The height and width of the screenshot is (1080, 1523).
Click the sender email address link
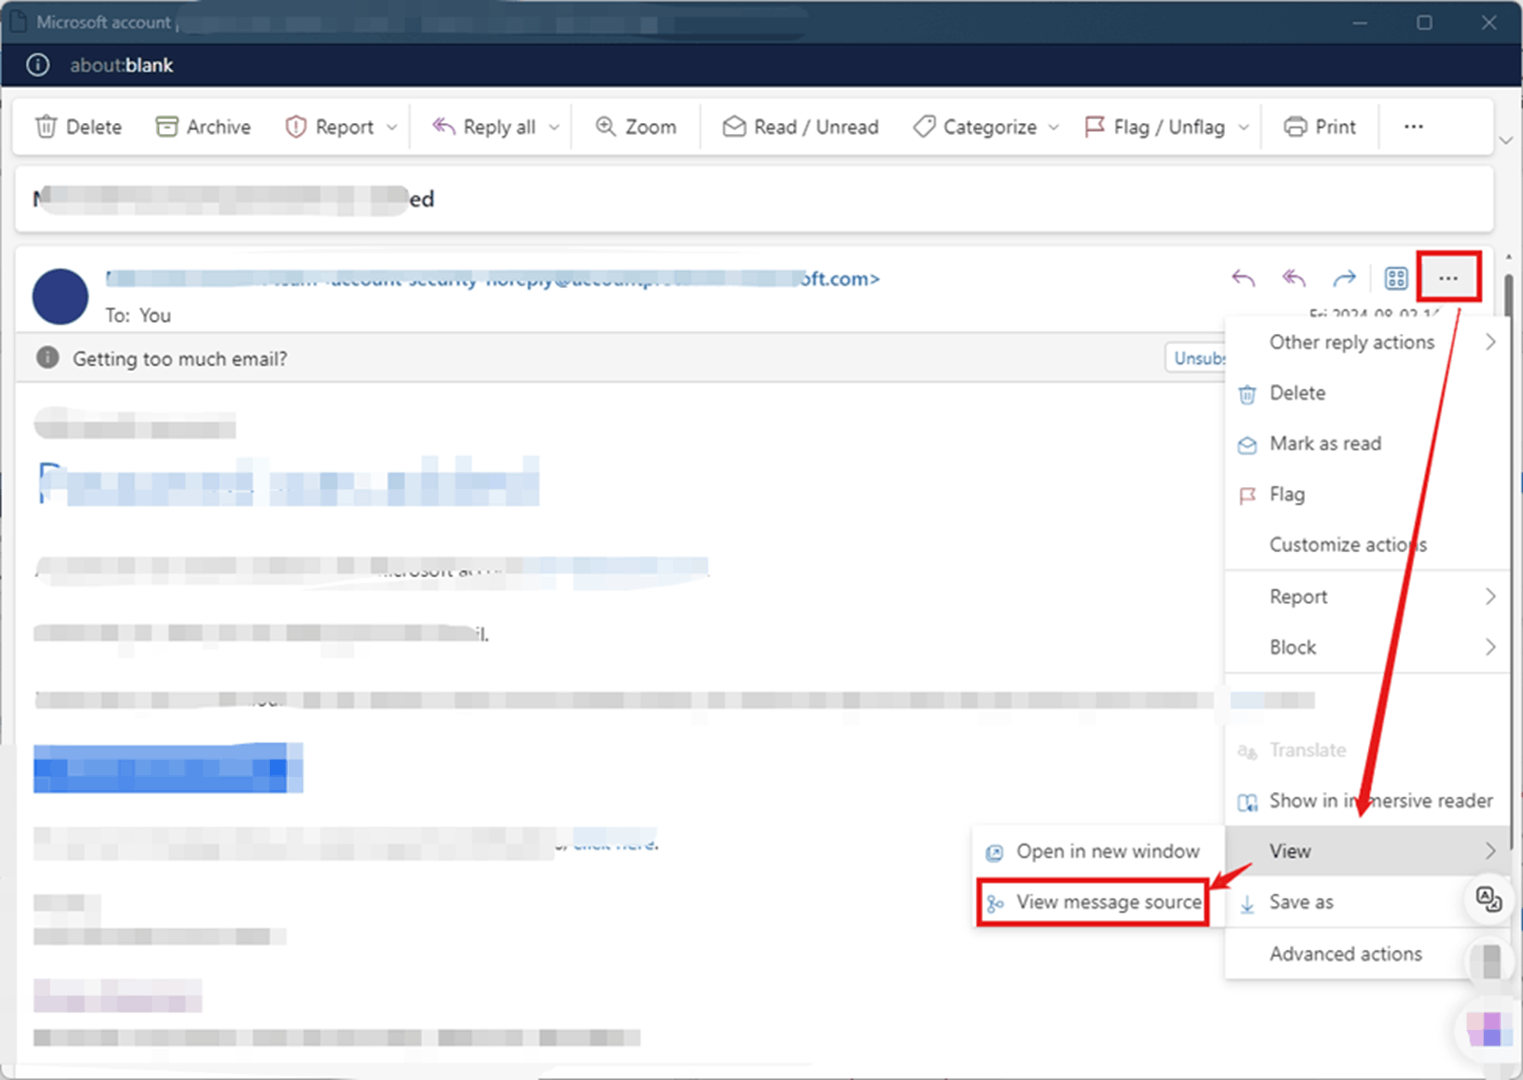(493, 279)
